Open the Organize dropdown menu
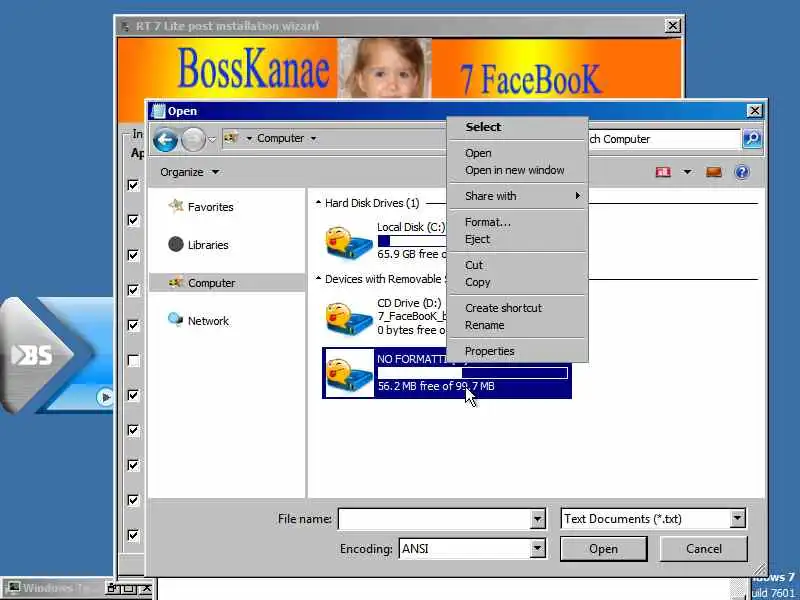Viewport: 800px width, 600px height. 189,172
